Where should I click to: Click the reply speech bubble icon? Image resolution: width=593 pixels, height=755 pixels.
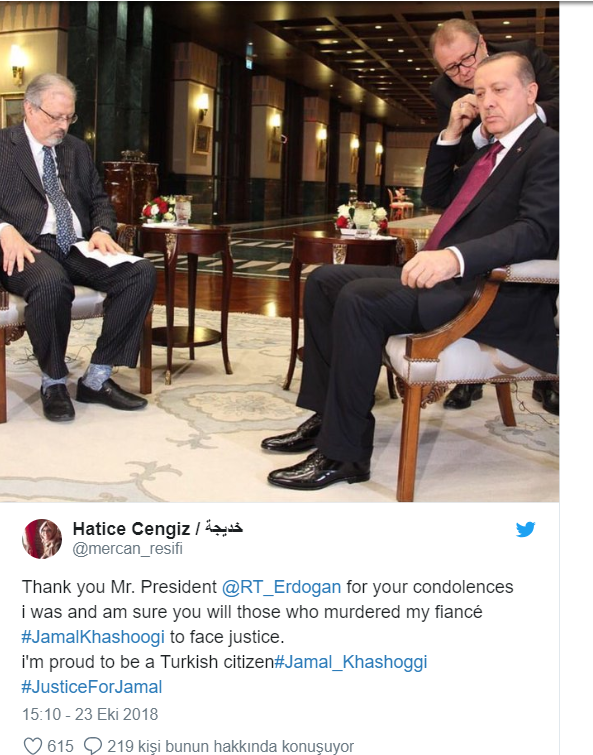[92, 746]
